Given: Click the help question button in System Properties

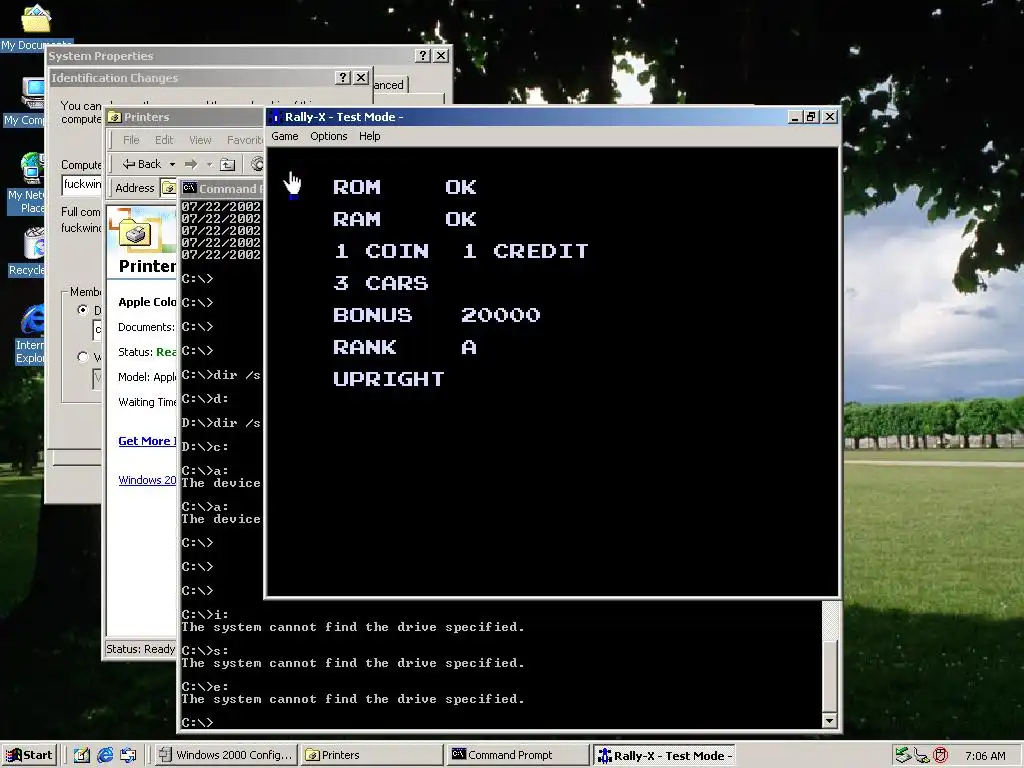Looking at the screenshot, I should [x=423, y=56].
